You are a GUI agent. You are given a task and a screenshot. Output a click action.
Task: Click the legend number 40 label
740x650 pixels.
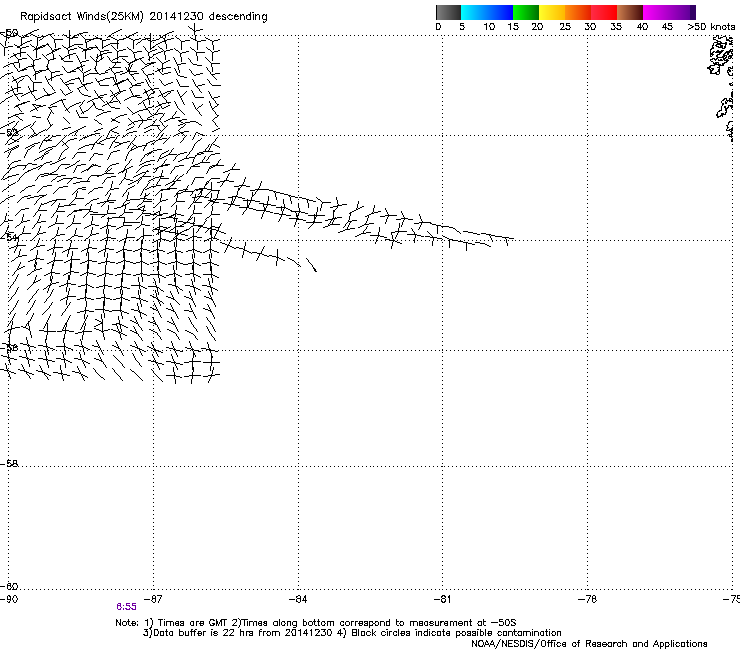point(642,27)
